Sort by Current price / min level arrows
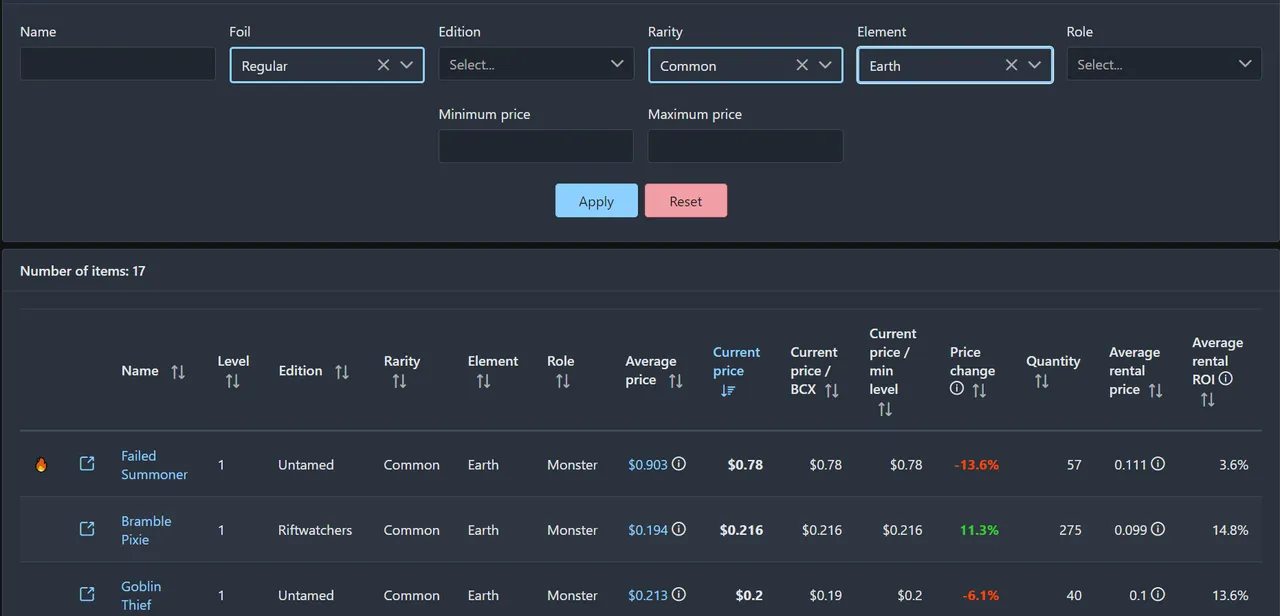1280x616 pixels. tap(884, 409)
